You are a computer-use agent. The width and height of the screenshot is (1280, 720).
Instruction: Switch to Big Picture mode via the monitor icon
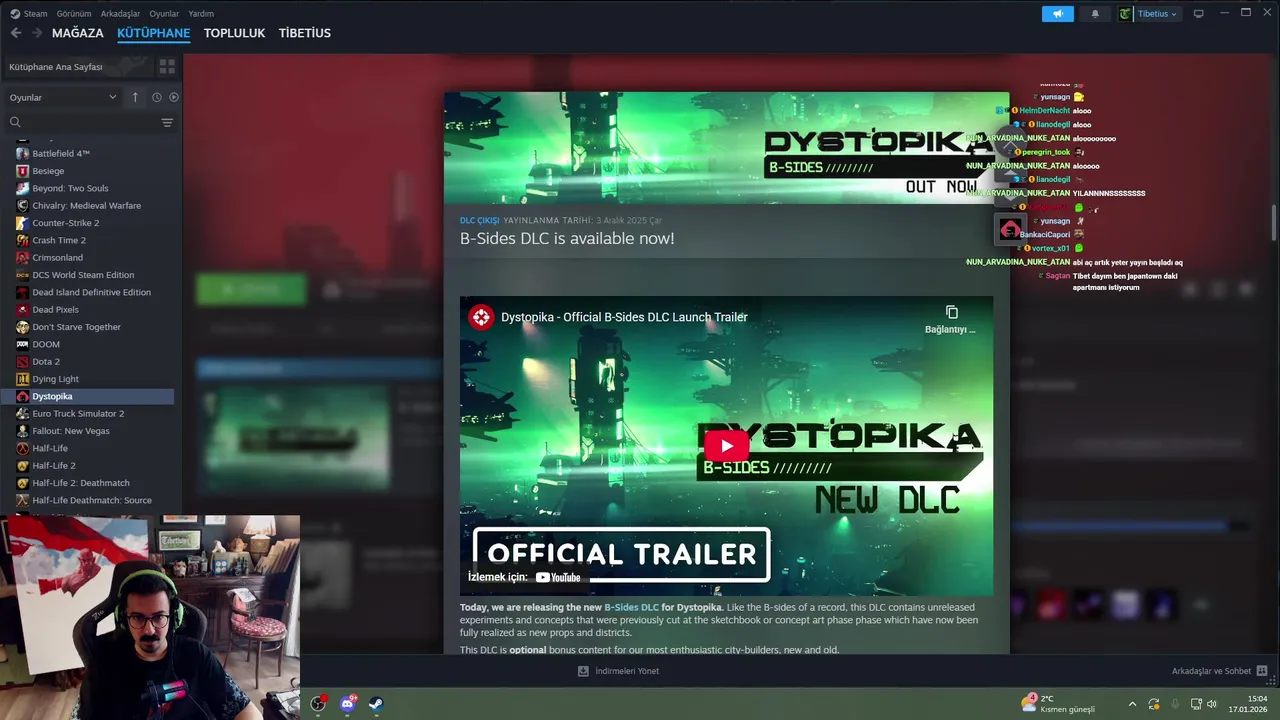coord(1198,14)
